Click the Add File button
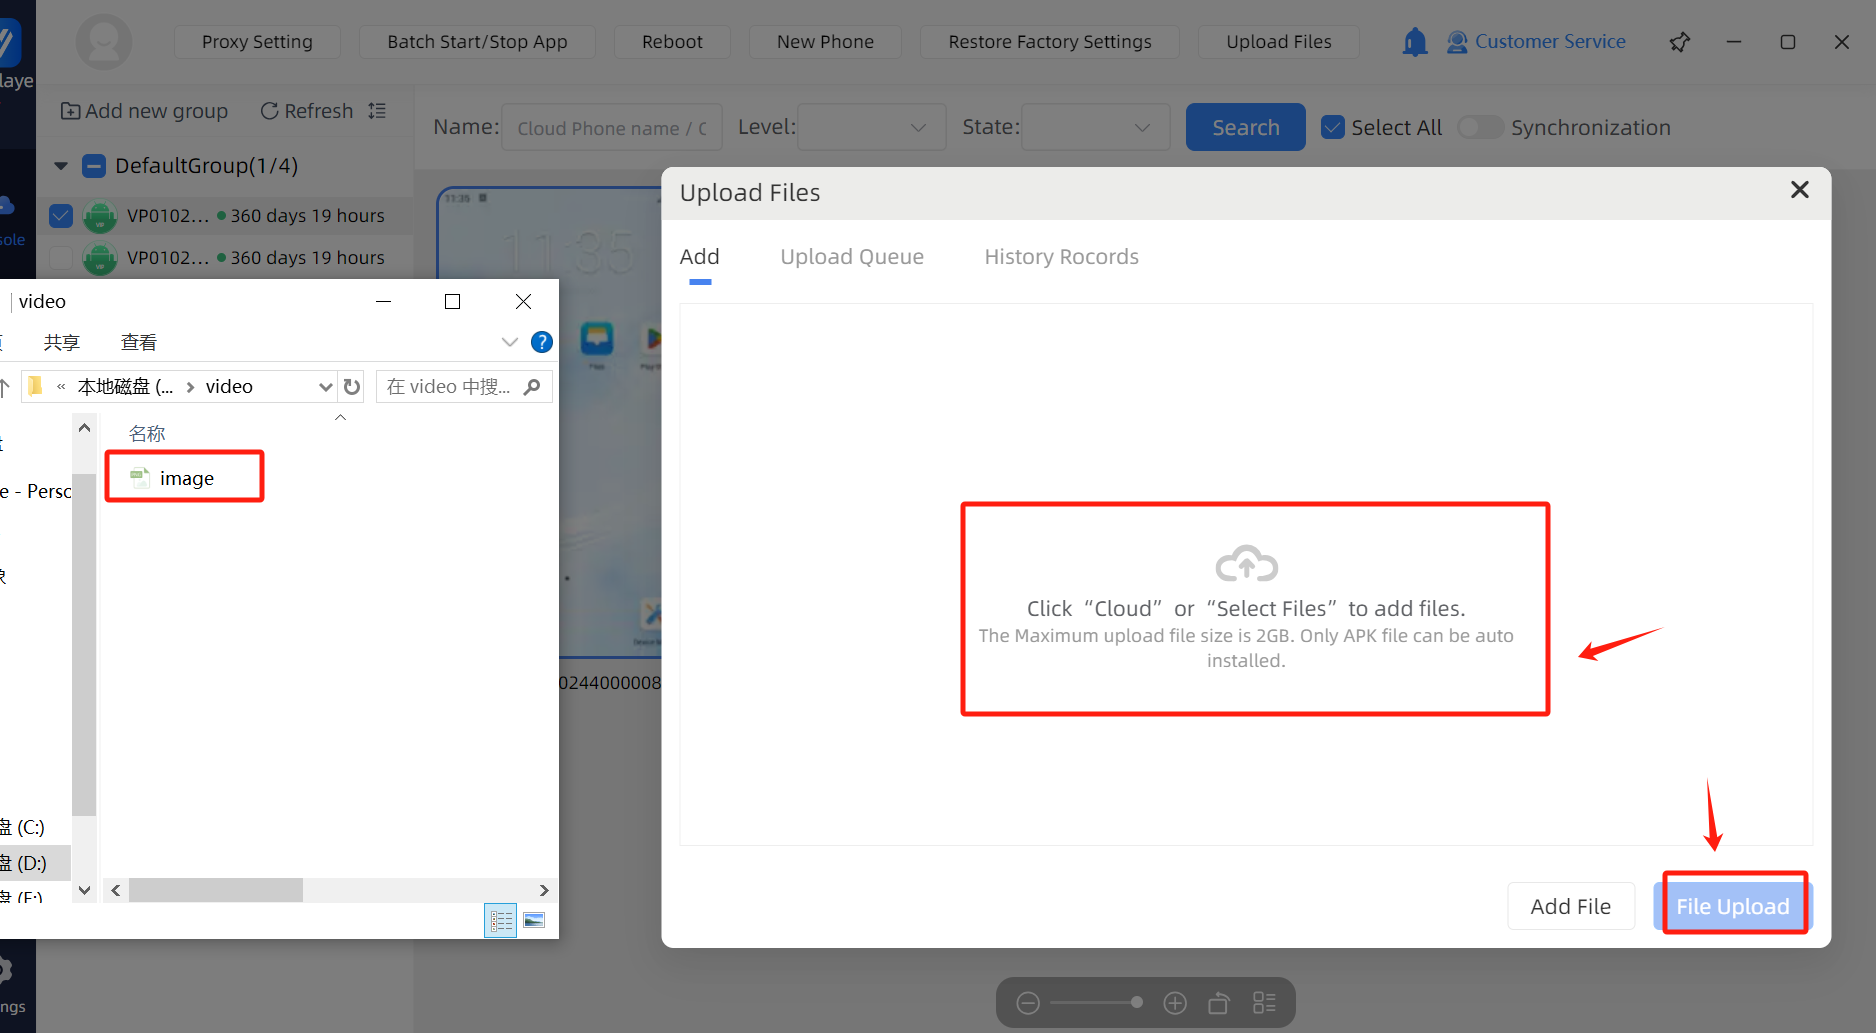 click(x=1570, y=906)
